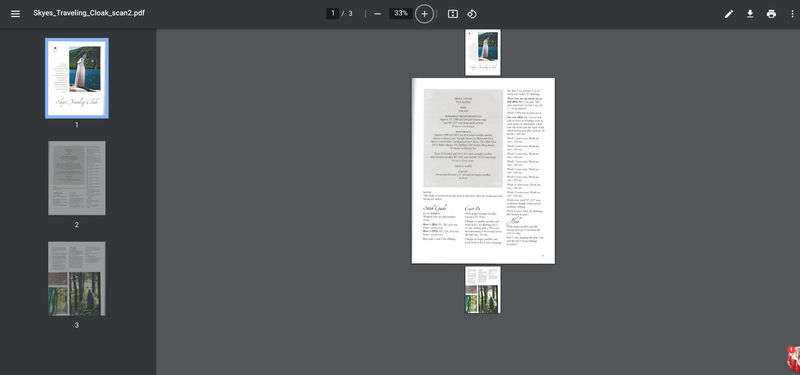Download the PDF file
The width and height of the screenshot is (800, 375).
point(750,14)
